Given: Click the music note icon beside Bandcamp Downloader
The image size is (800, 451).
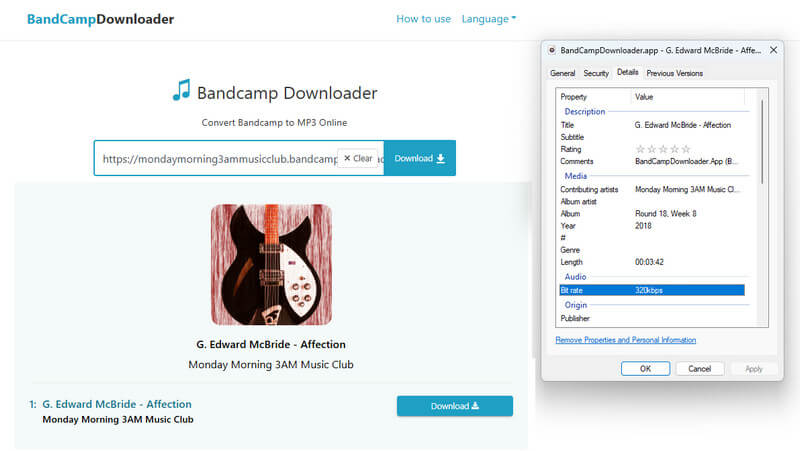Looking at the screenshot, I should tap(182, 90).
